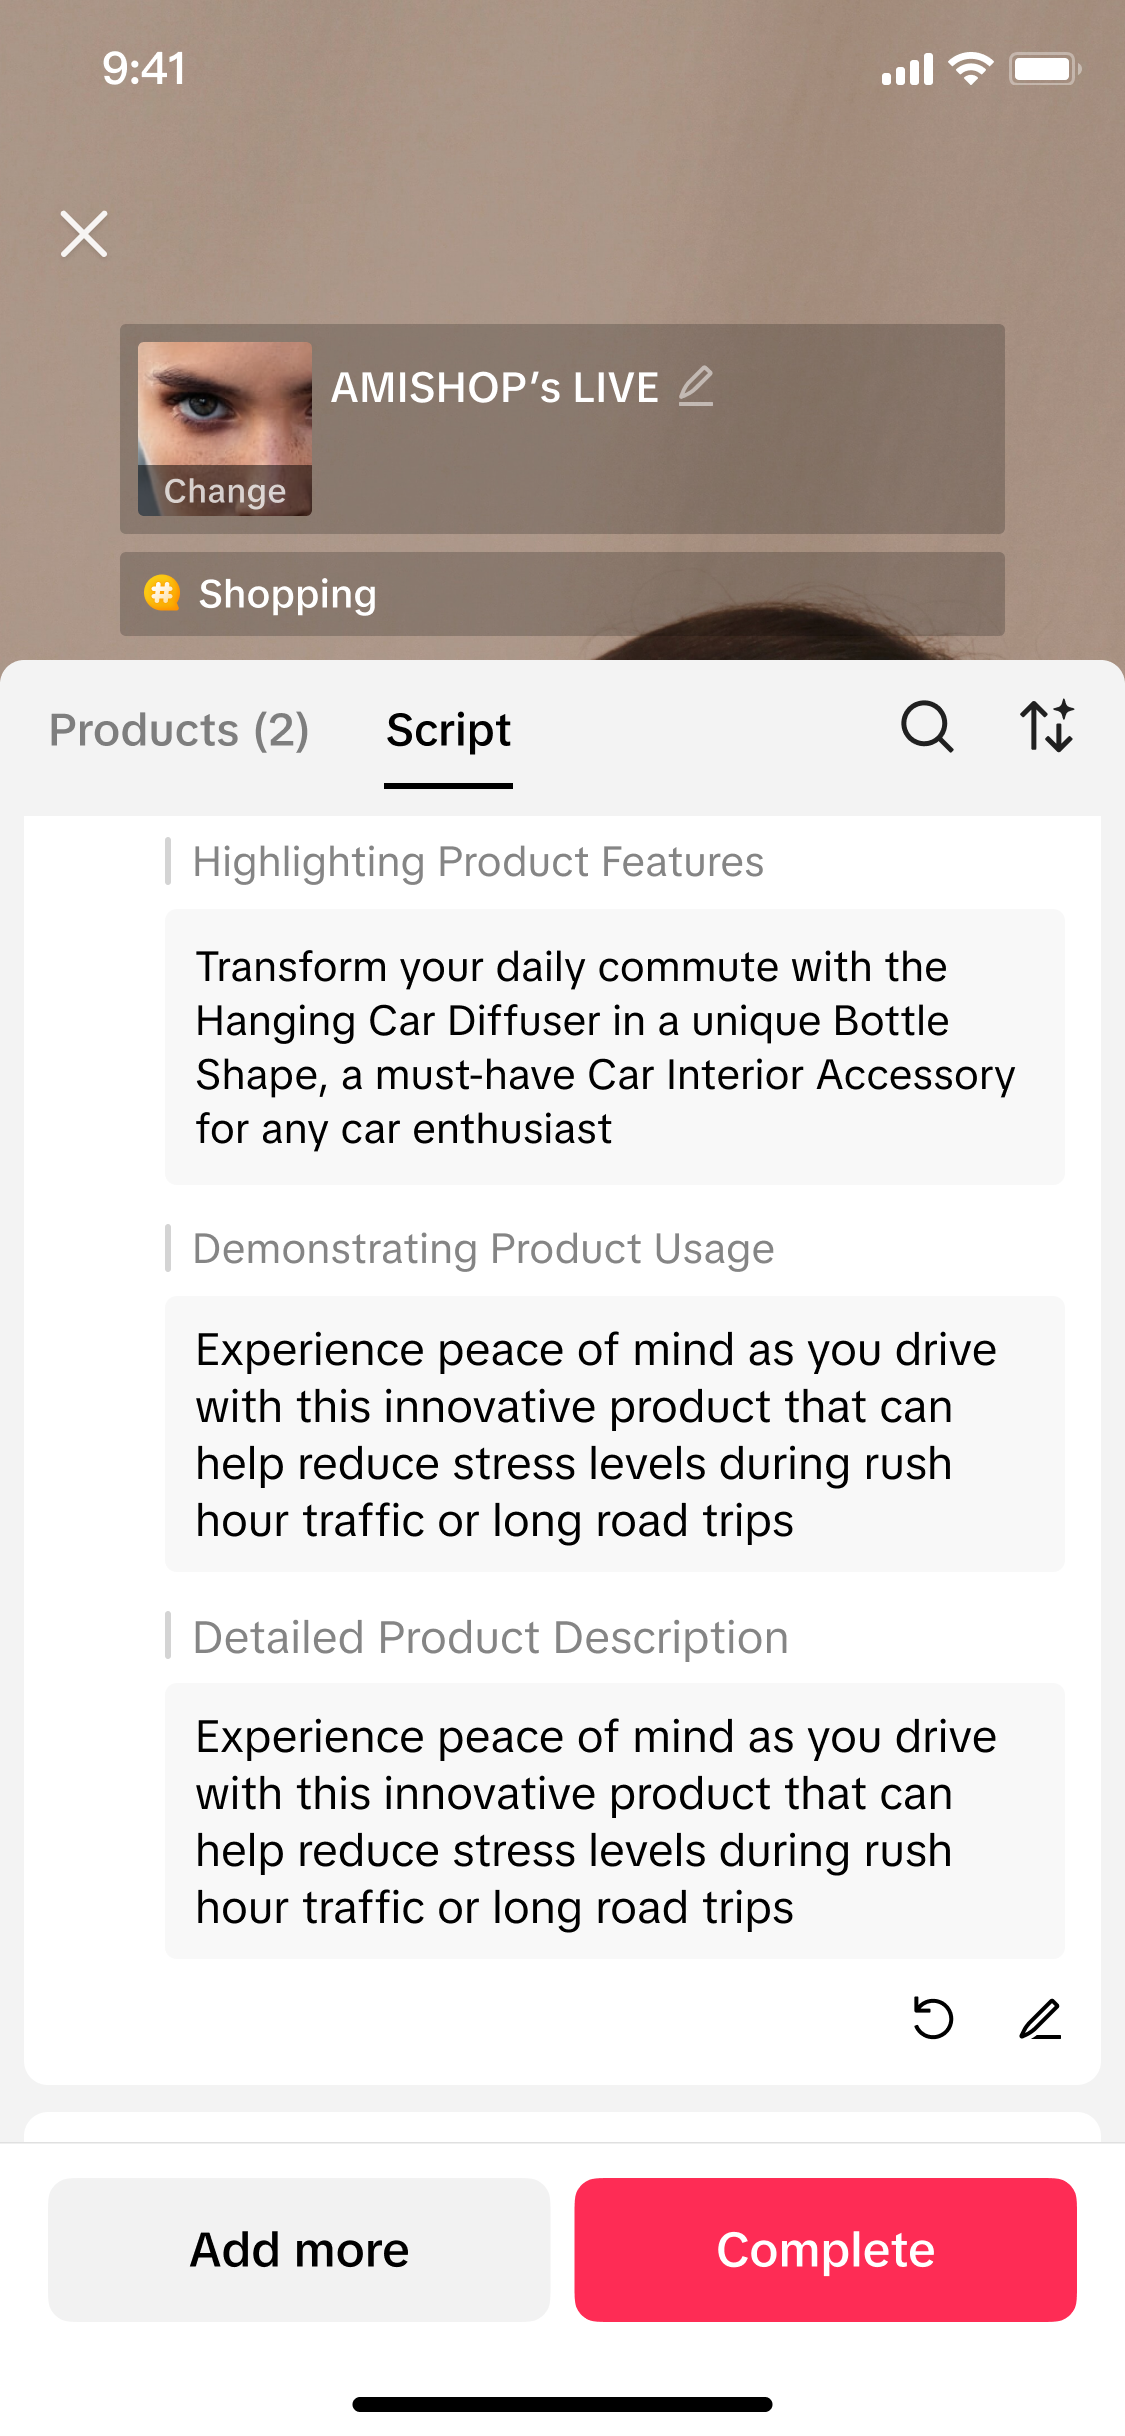This screenshot has width=1125, height=2436.
Task: Select the Script tab
Action: (448, 731)
